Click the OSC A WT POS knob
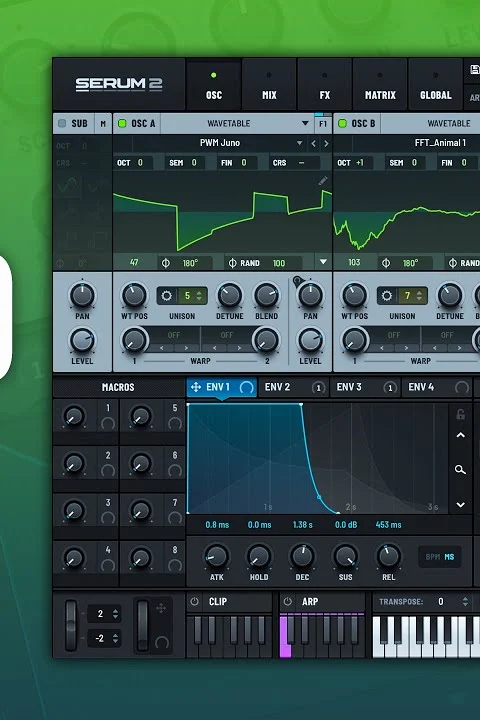The width and height of the screenshot is (480, 720). [x=134, y=295]
